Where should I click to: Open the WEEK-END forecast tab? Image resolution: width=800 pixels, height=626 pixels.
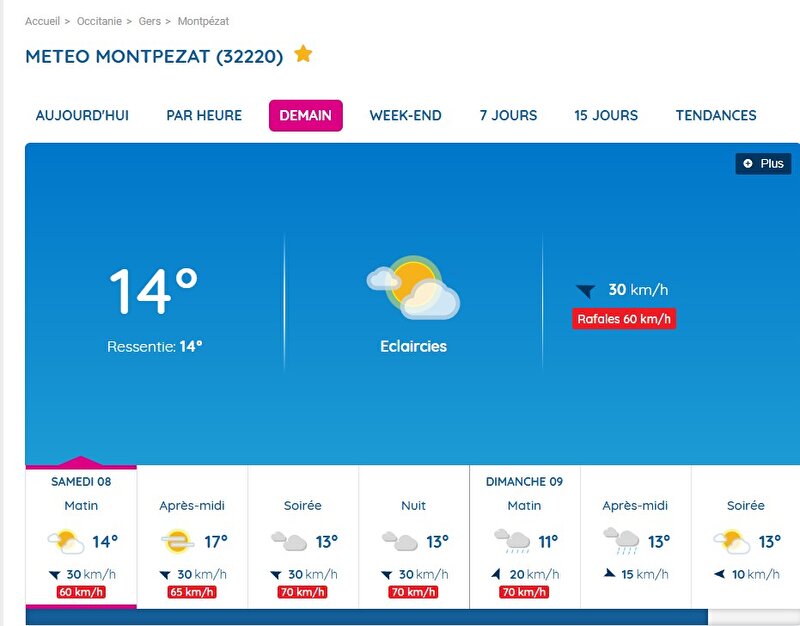pyautogui.click(x=406, y=115)
